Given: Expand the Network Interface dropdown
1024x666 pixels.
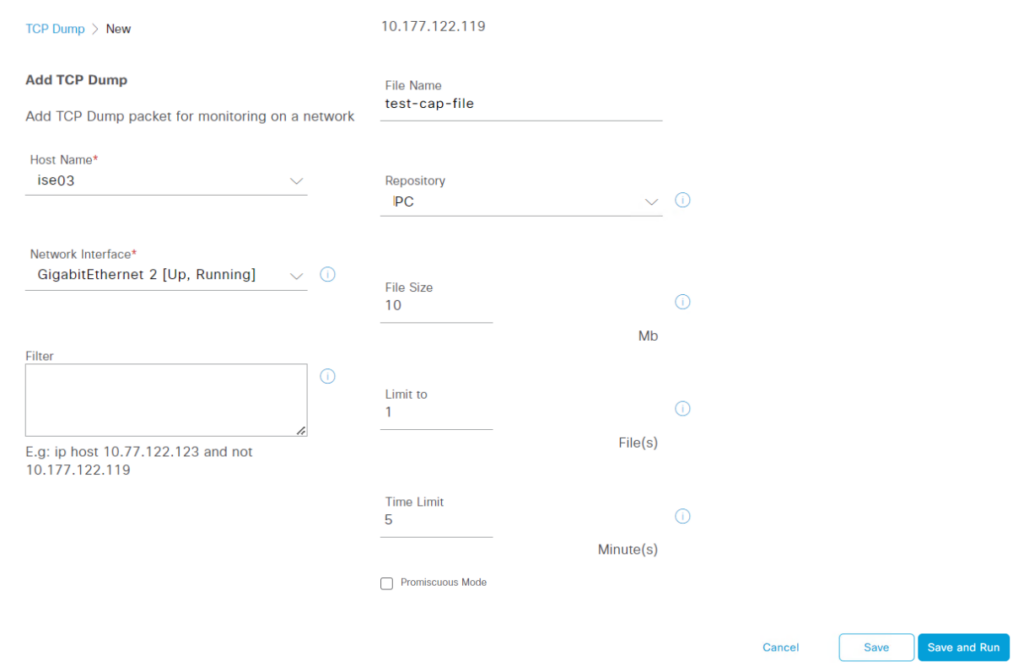Looking at the screenshot, I should coord(296,275).
